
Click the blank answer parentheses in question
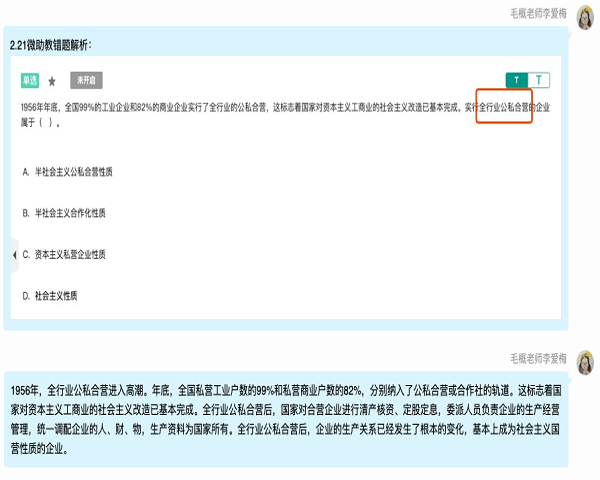coord(47,123)
